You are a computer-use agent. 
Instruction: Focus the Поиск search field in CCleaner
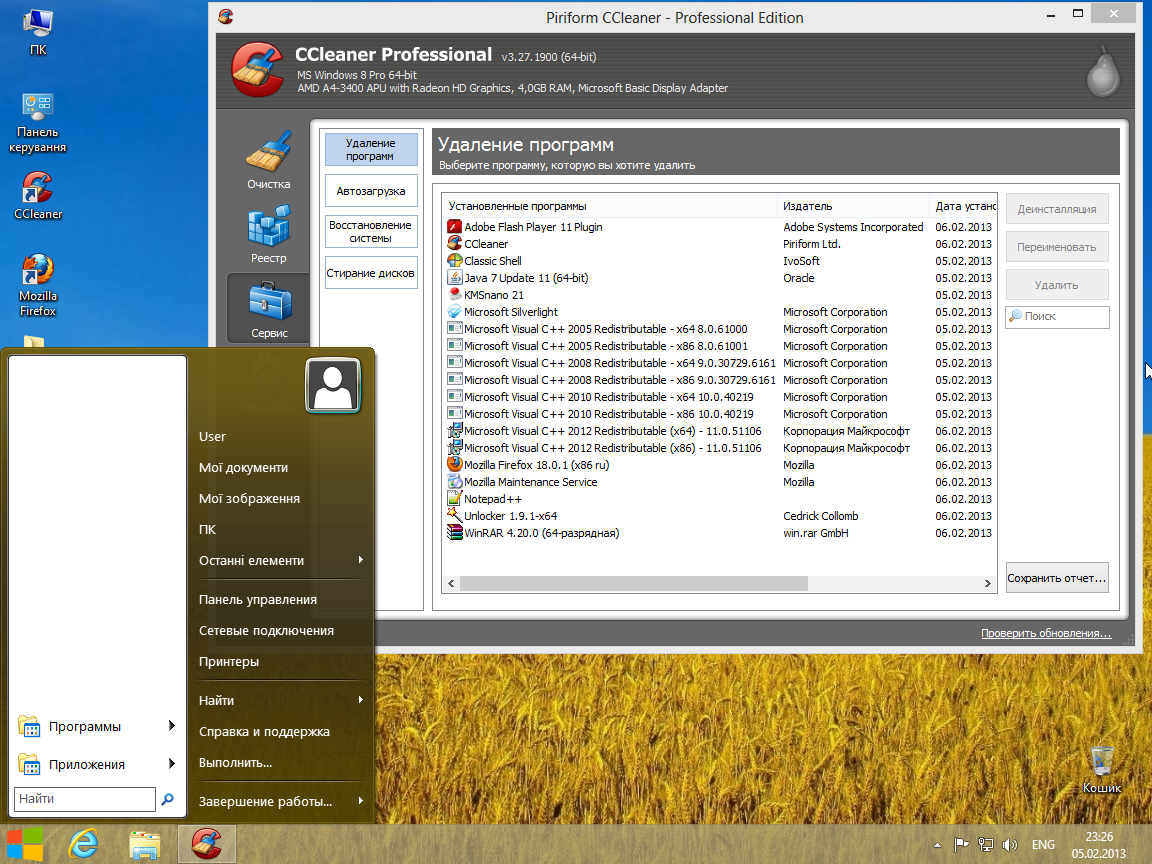click(1056, 317)
